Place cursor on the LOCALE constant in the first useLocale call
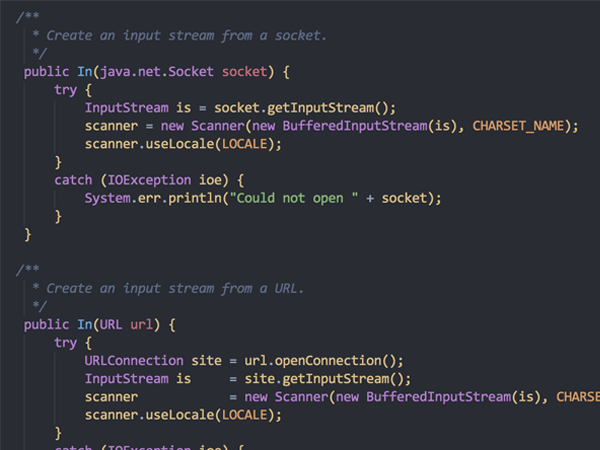Viewport: 600px width, 450px height. pyautogui.click(x=245, y=144)
